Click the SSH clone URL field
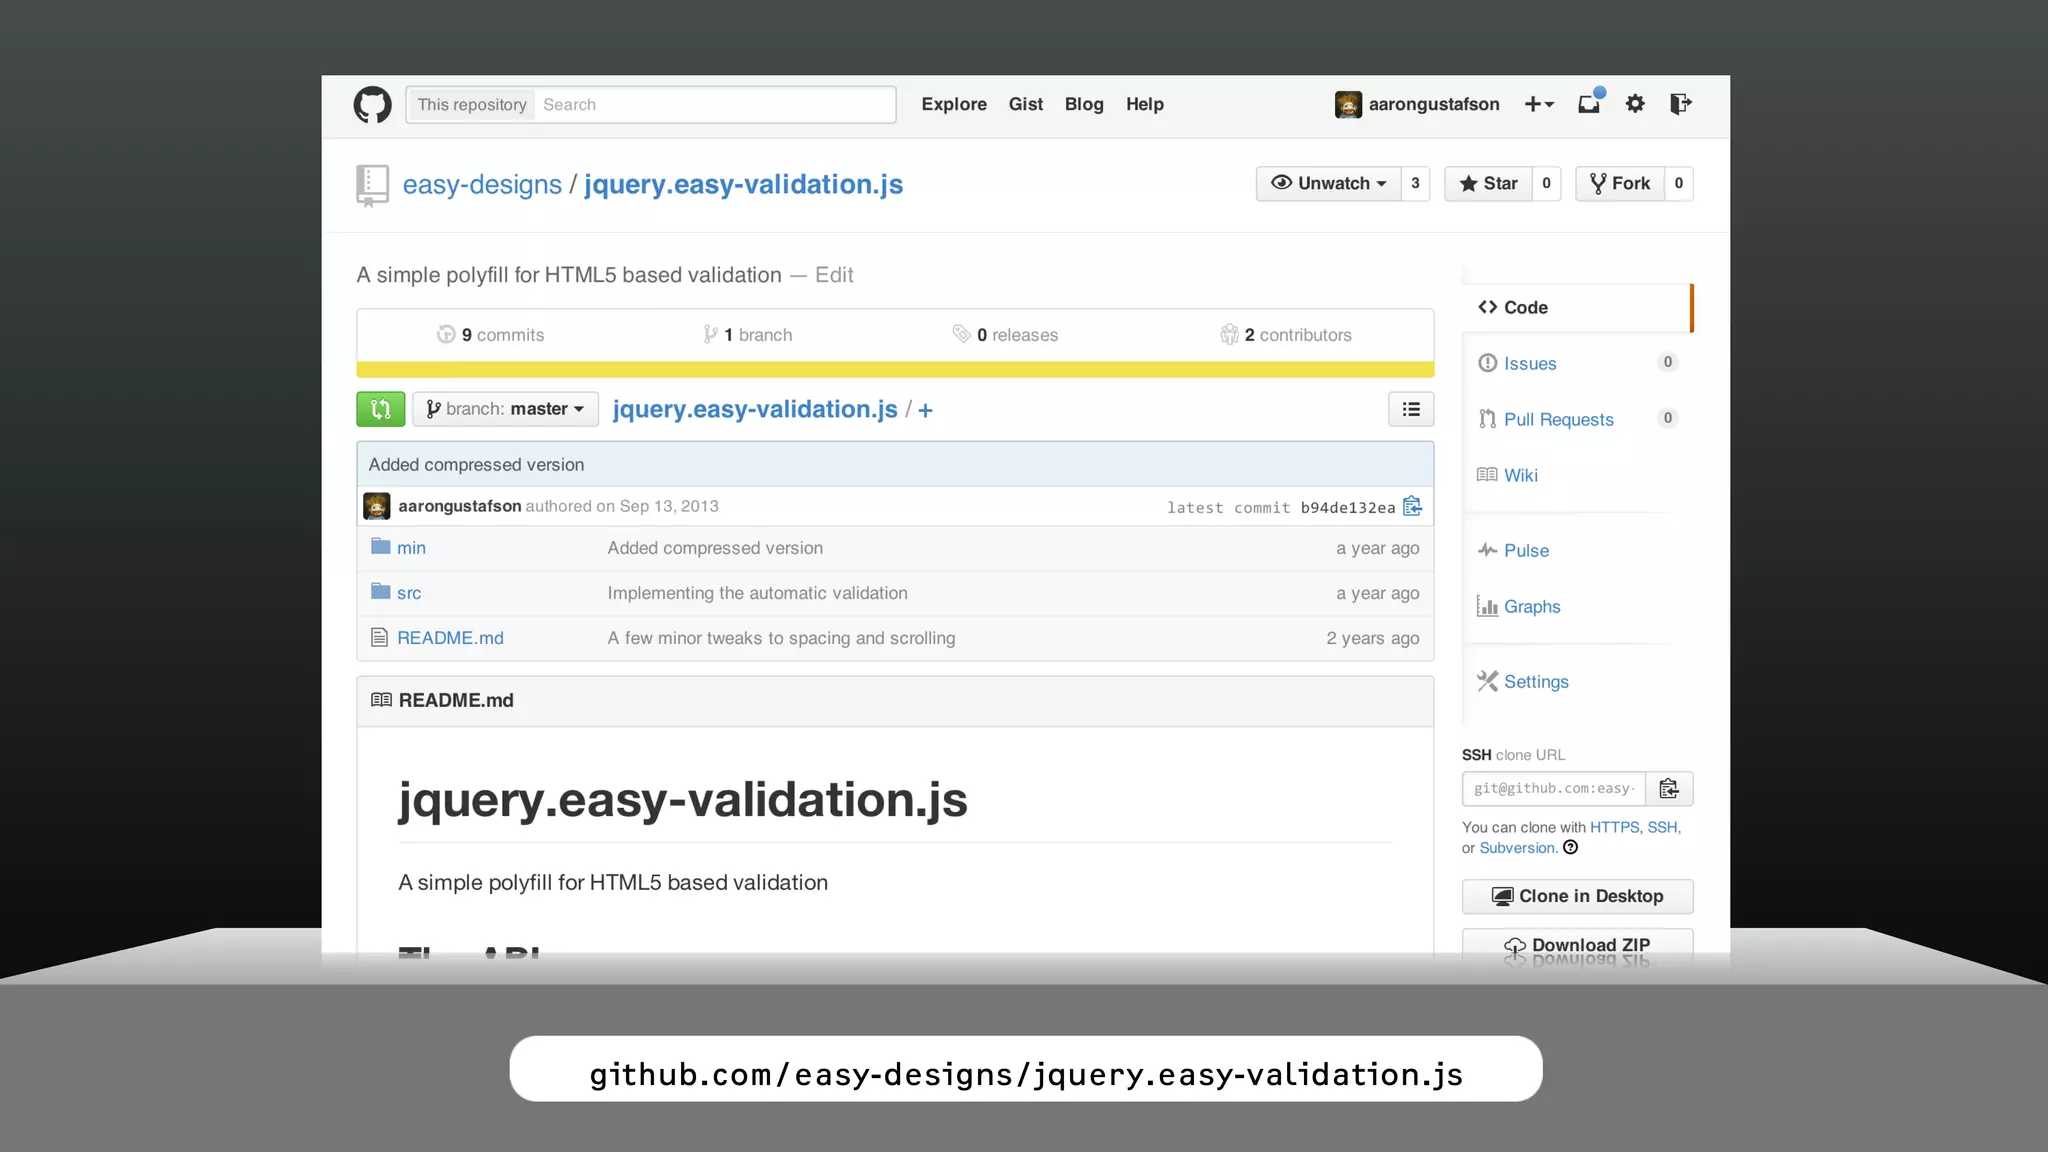 click(1554, 788)
